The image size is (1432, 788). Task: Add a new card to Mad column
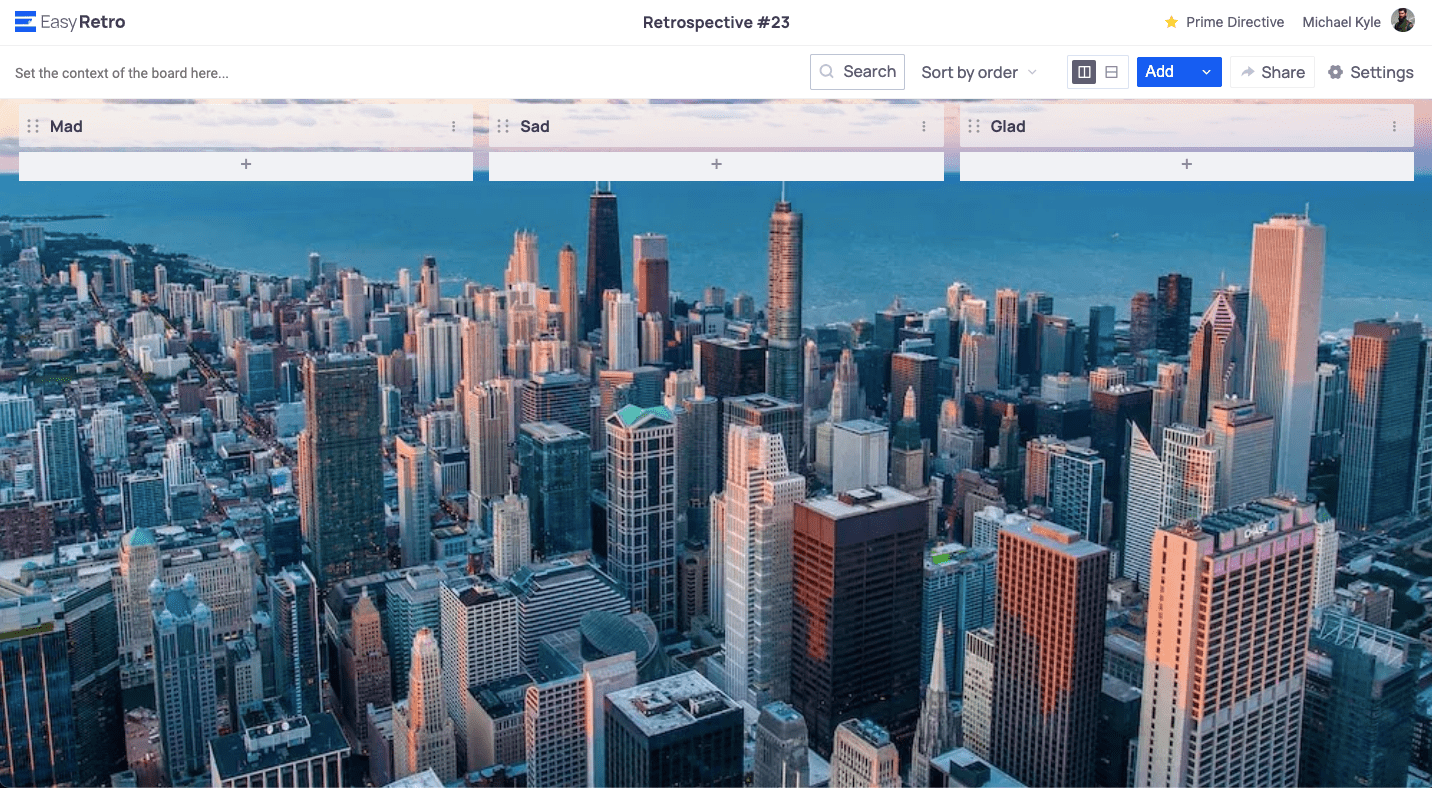(246, 165)
